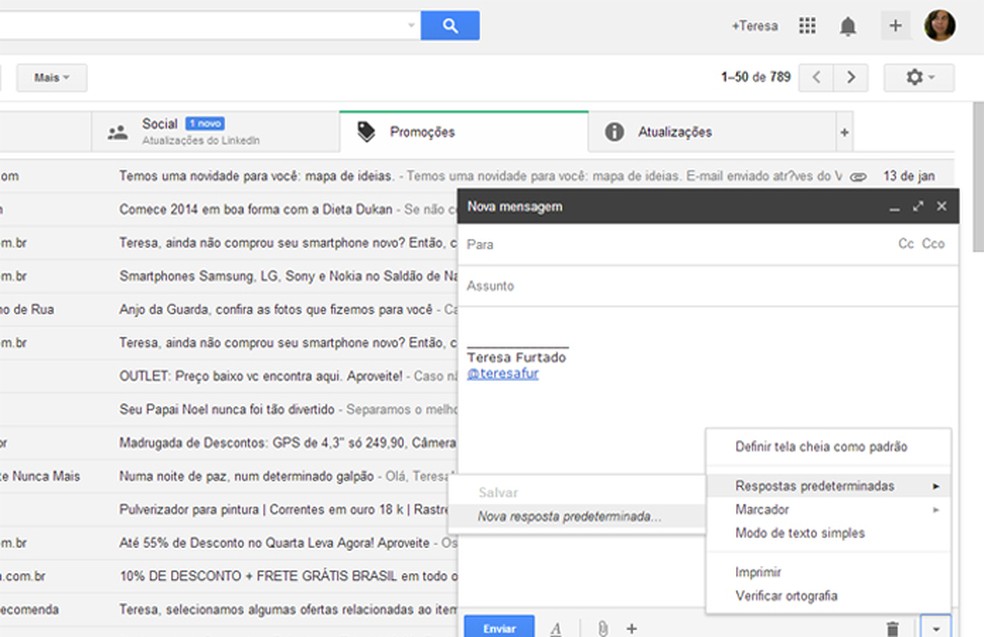Select Verificar ortografia
984x637 pixels.
tap(828, 596)
